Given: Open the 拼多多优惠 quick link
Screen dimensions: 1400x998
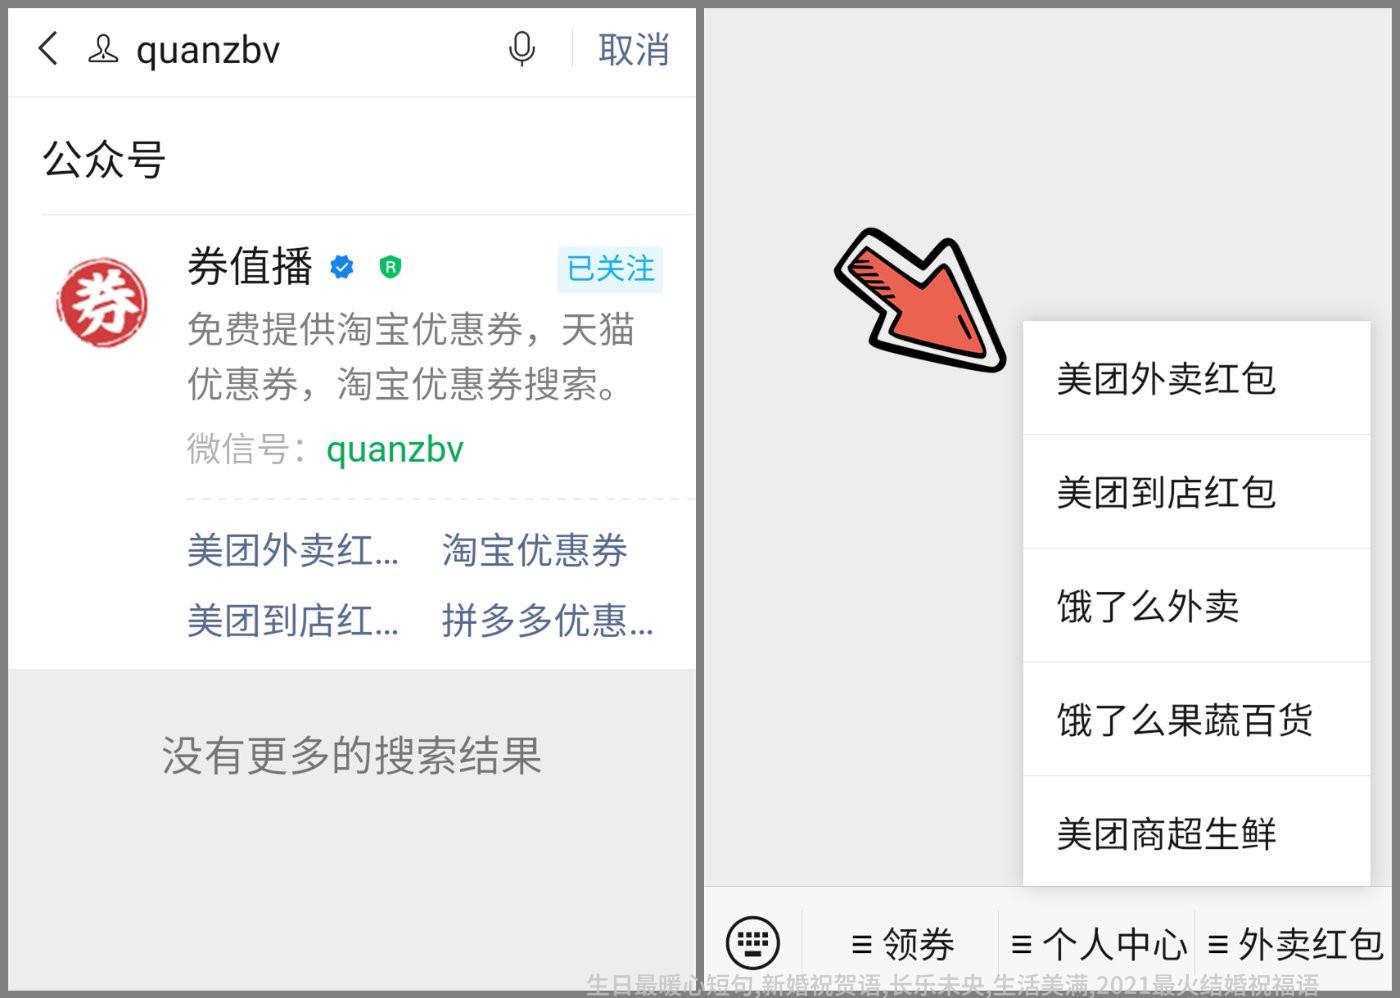Looking at the screenshot, I should [547, 621].
